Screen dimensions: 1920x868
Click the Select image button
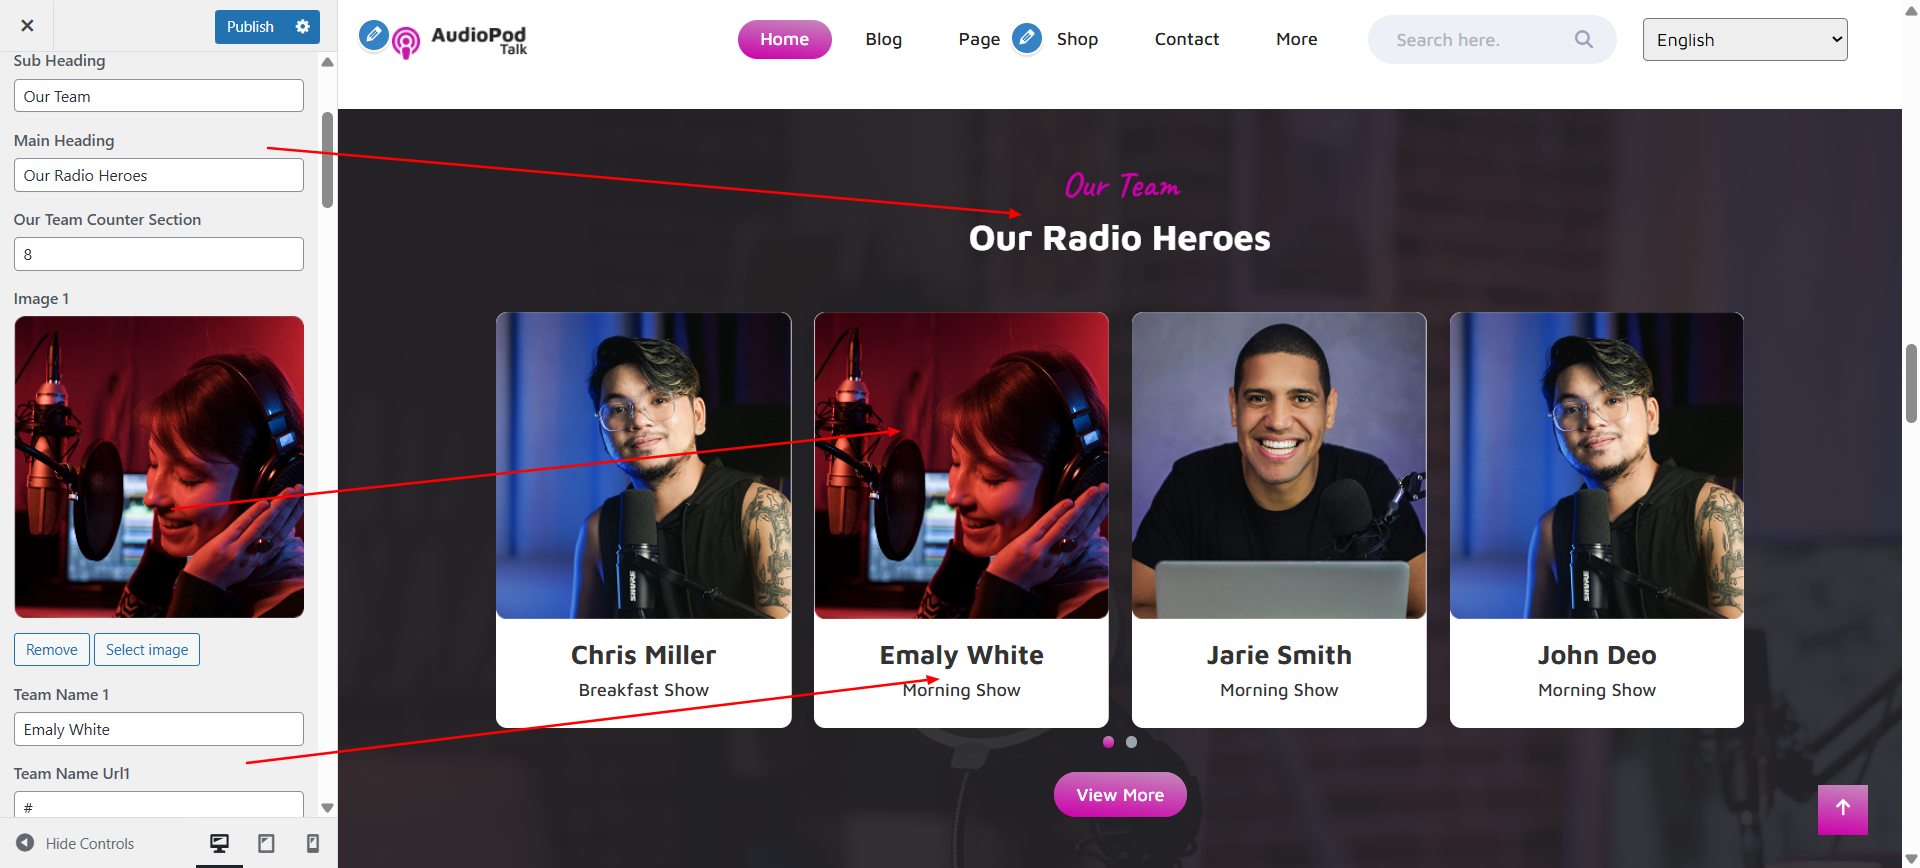[x=147, y=649]
